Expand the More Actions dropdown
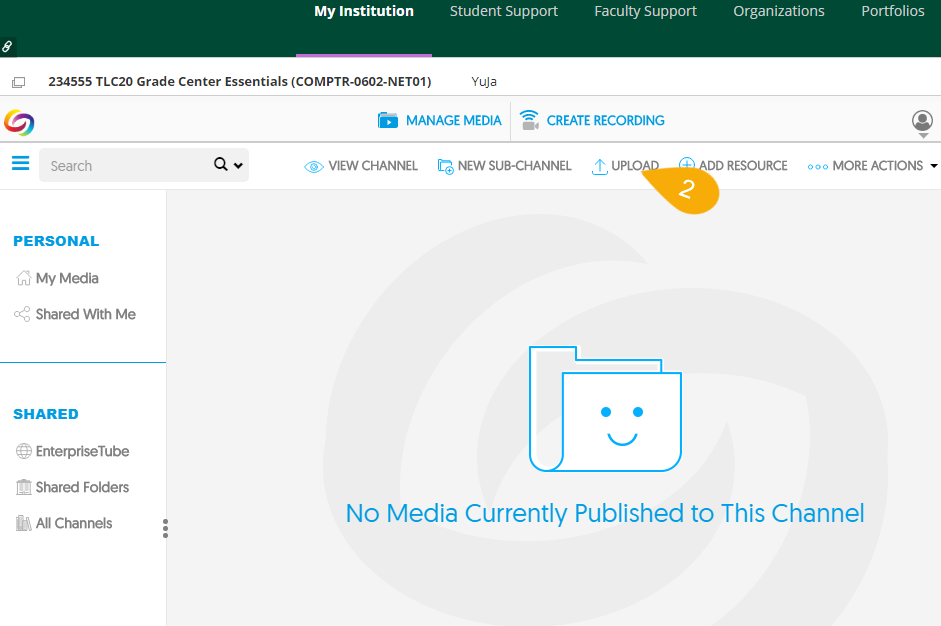 872,166
